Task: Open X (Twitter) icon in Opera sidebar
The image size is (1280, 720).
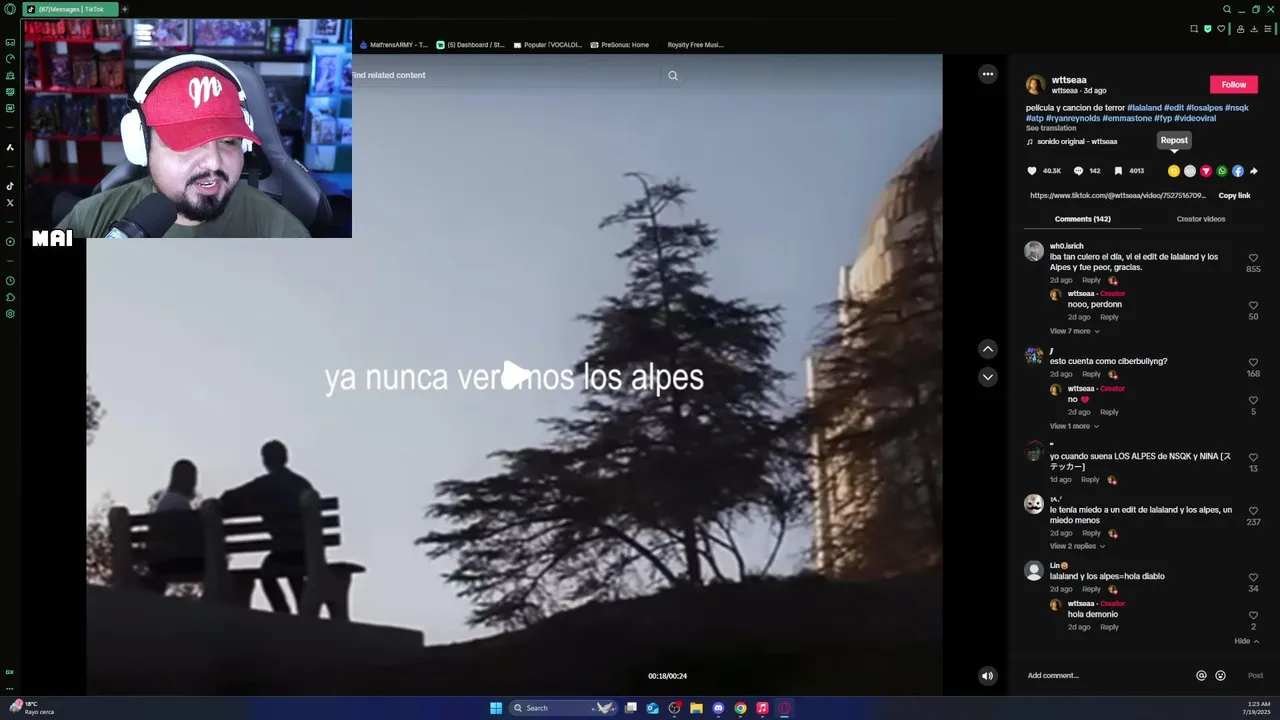Action: pos(10,203)
